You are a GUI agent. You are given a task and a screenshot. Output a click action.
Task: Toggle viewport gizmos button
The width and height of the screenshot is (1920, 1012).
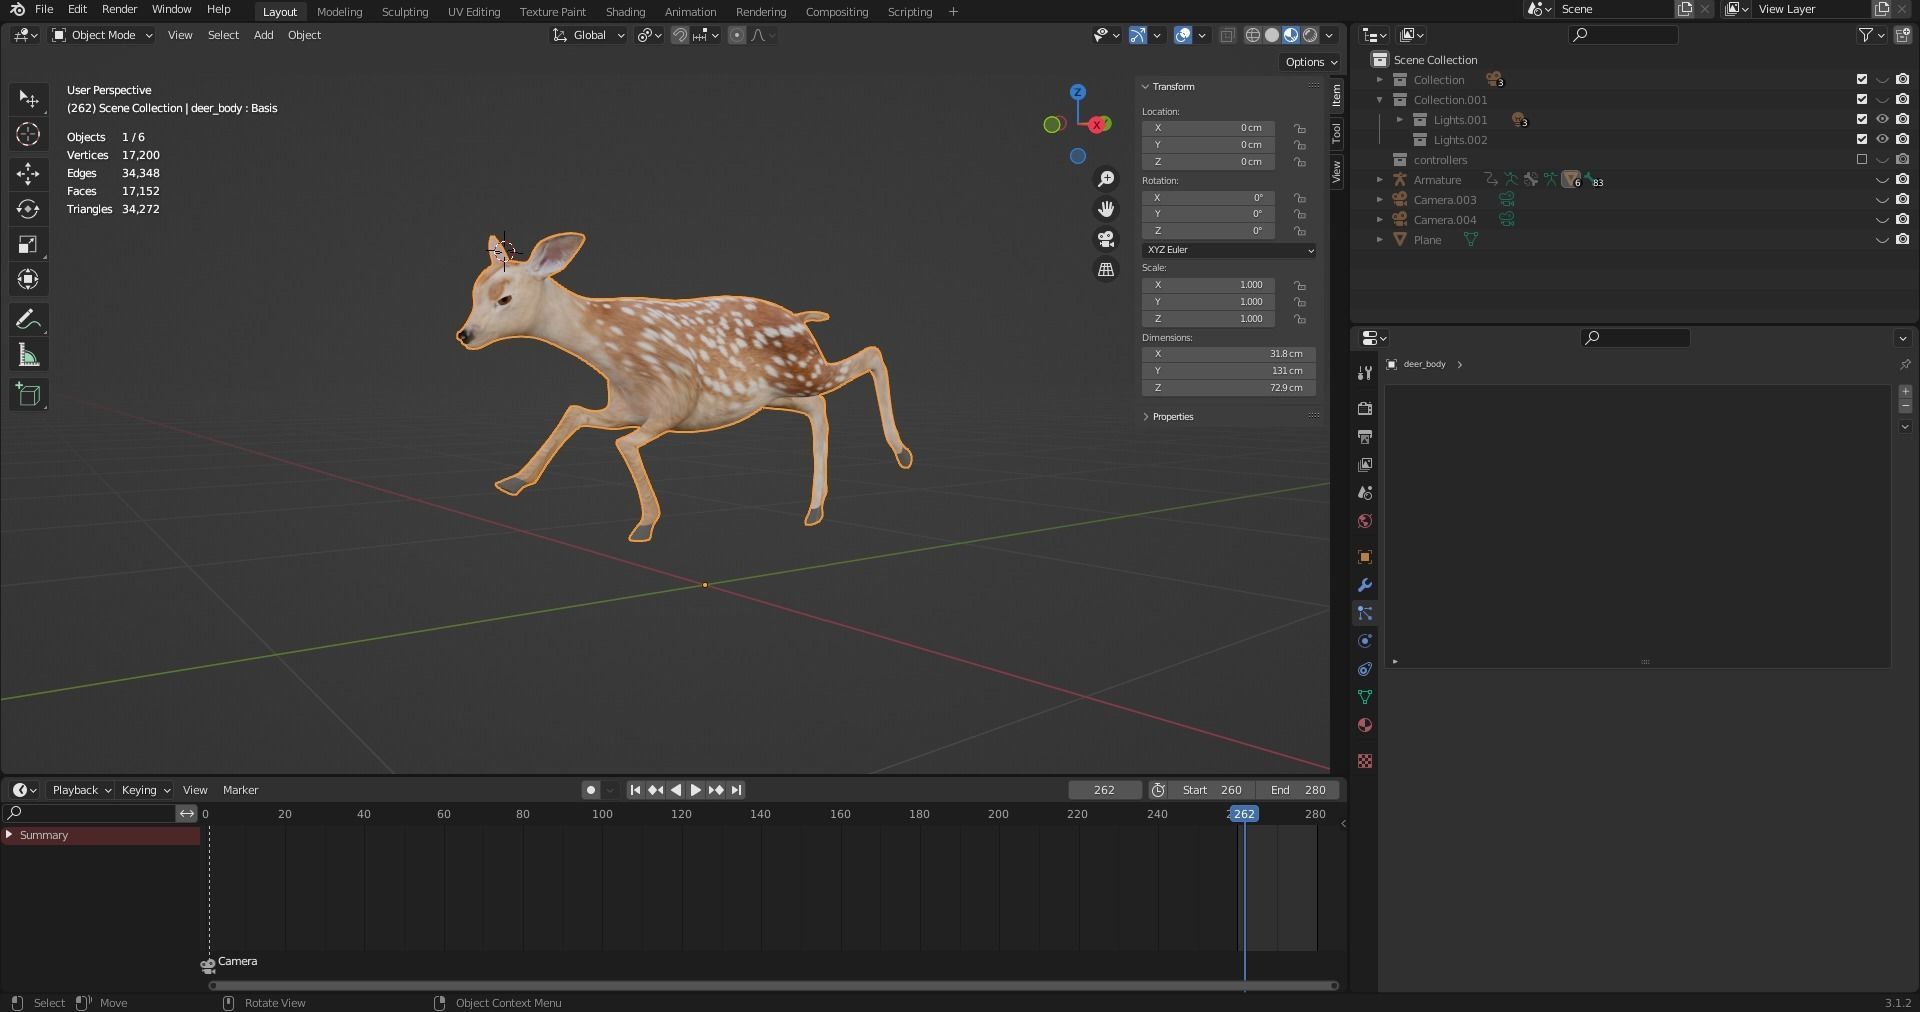pyautogui.click(x=1138, y=35)
